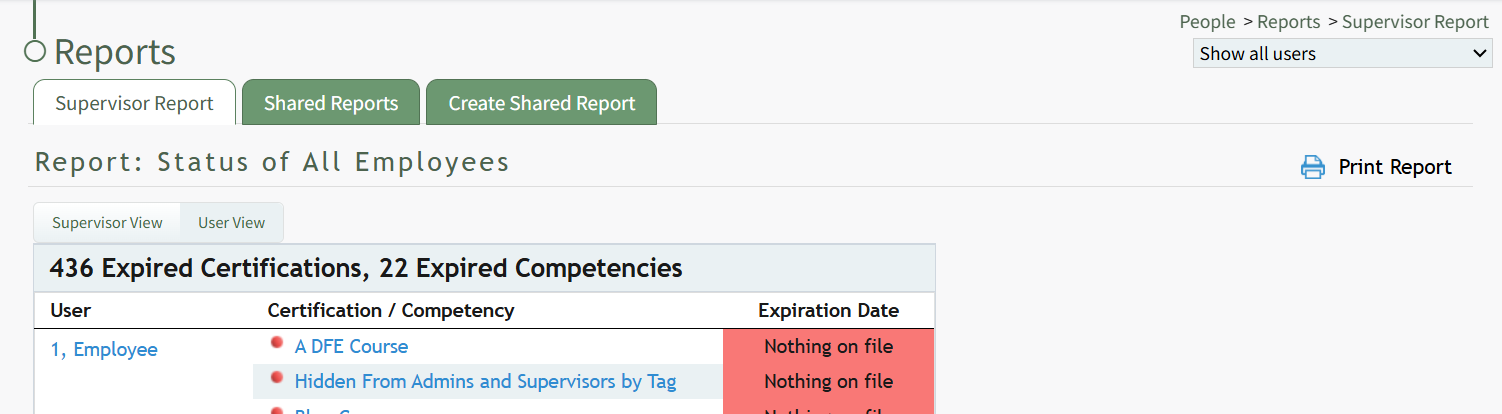Click the red dot beside Hidden From Admins course
Viewport: 1502px width, 414px height.
tap(277, 378)
